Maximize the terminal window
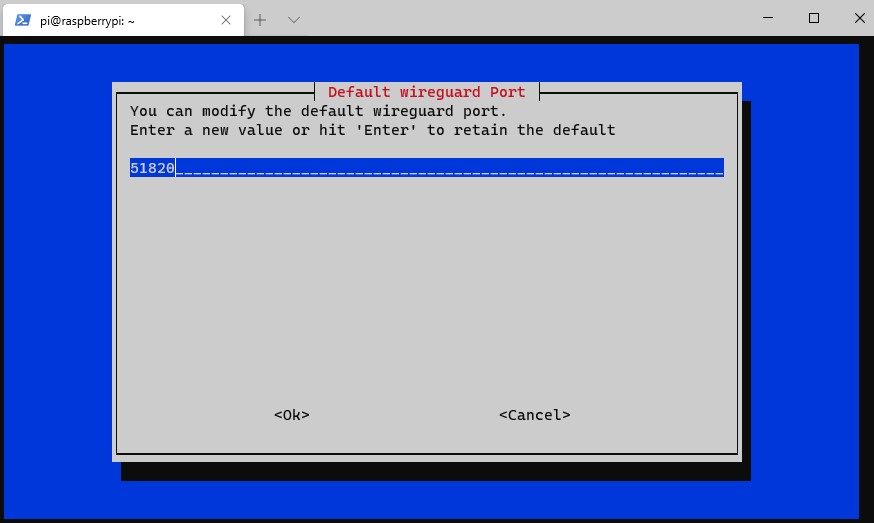Image resolution: width=874 pixels, height=523 pixels. point(813,18)
